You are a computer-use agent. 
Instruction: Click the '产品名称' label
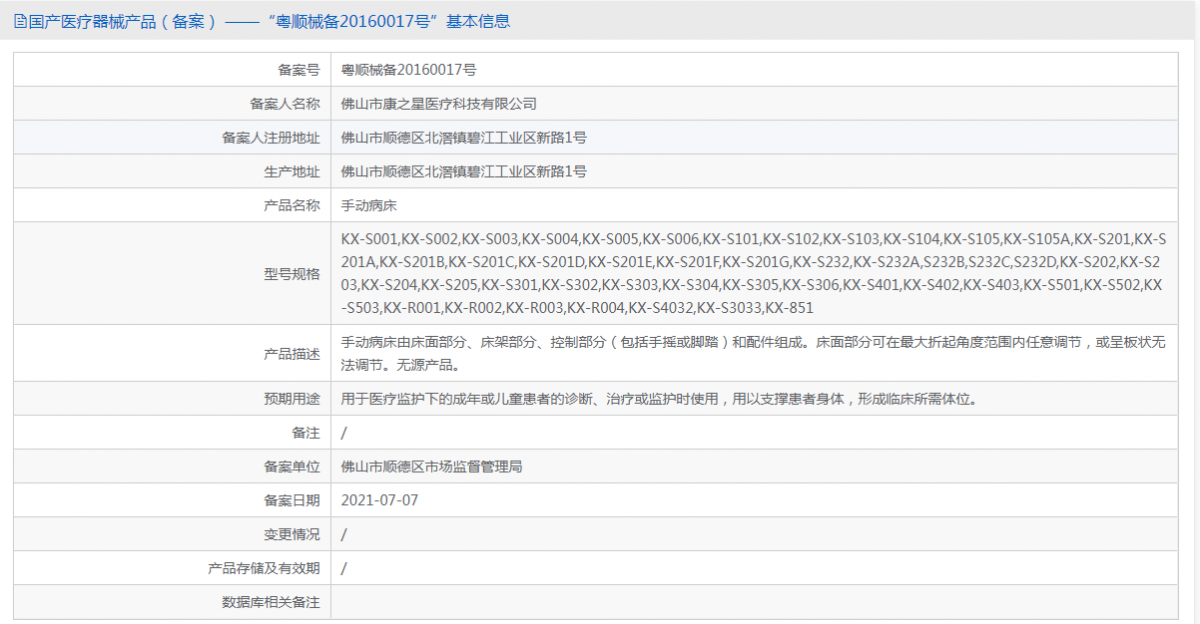click(x=292, y=205)
